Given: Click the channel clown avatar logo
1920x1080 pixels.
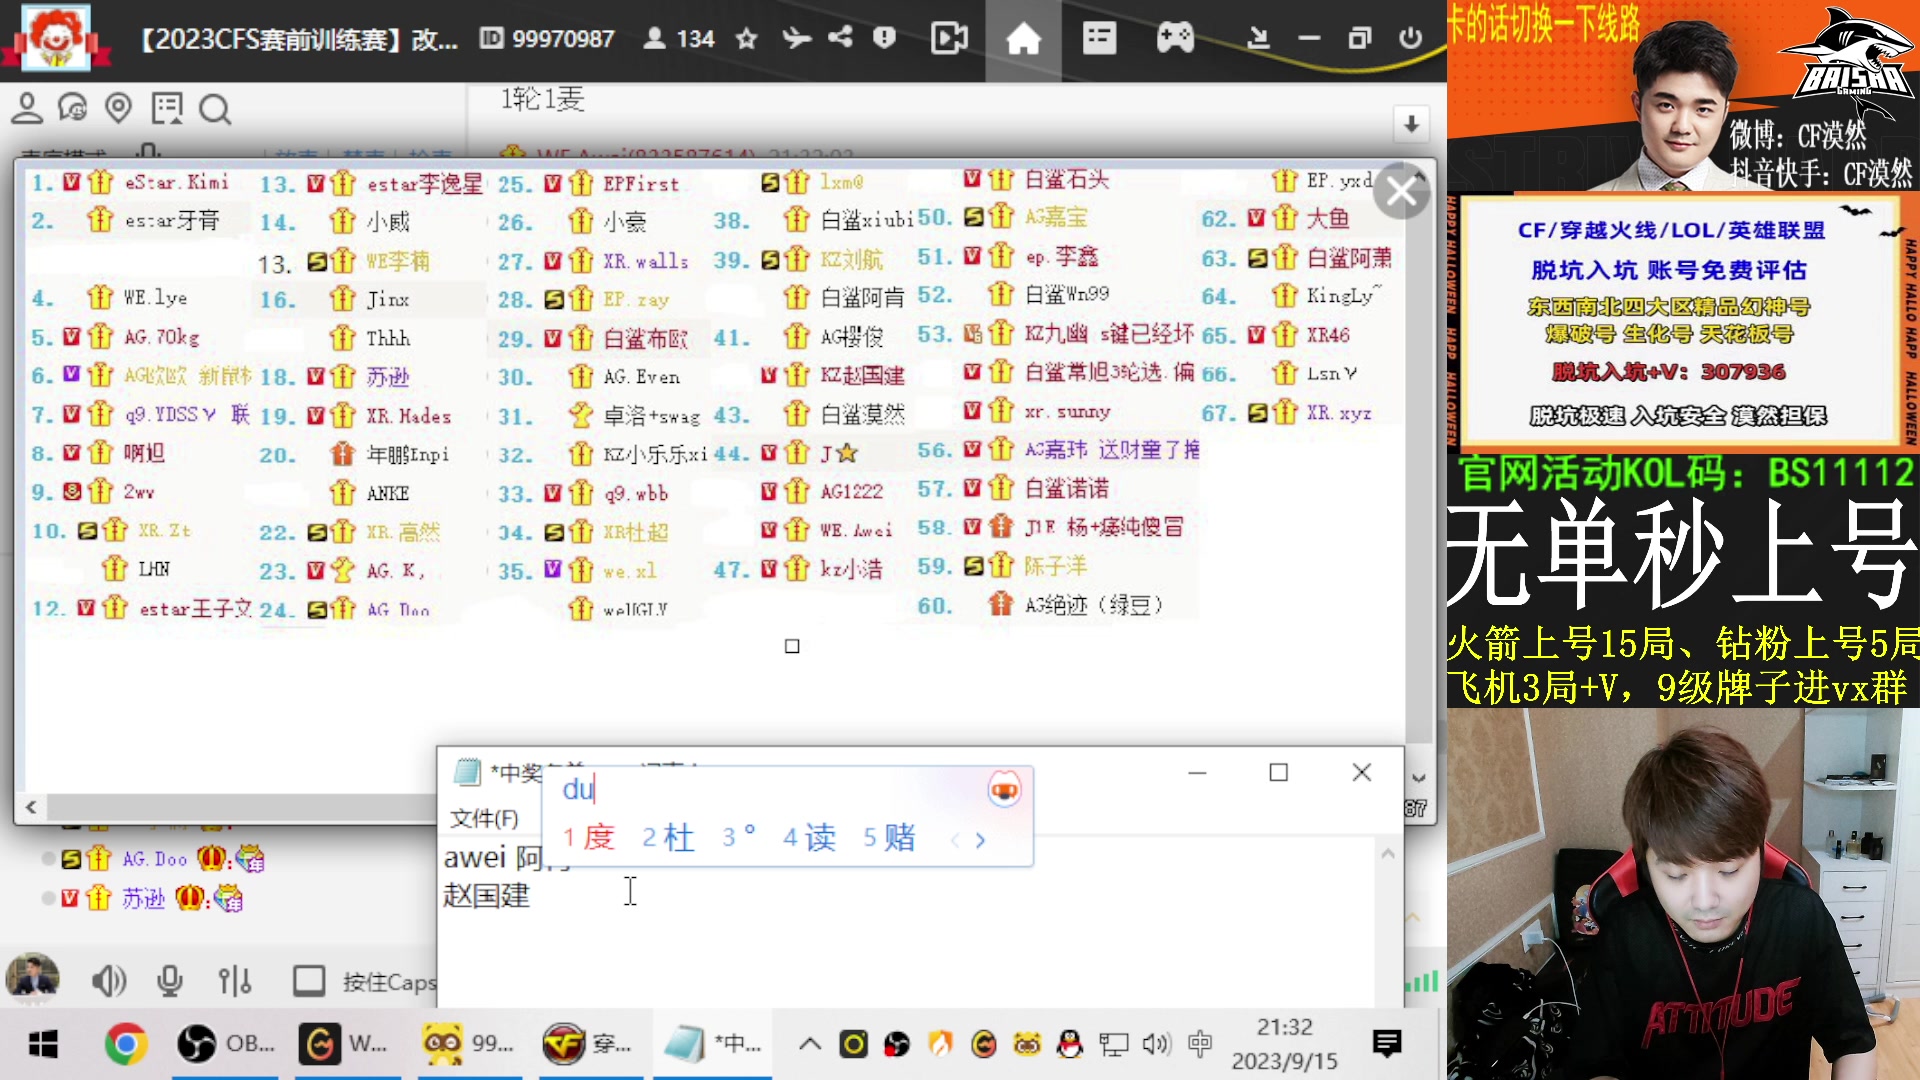Looking at the screenshot, I should 56,38.
